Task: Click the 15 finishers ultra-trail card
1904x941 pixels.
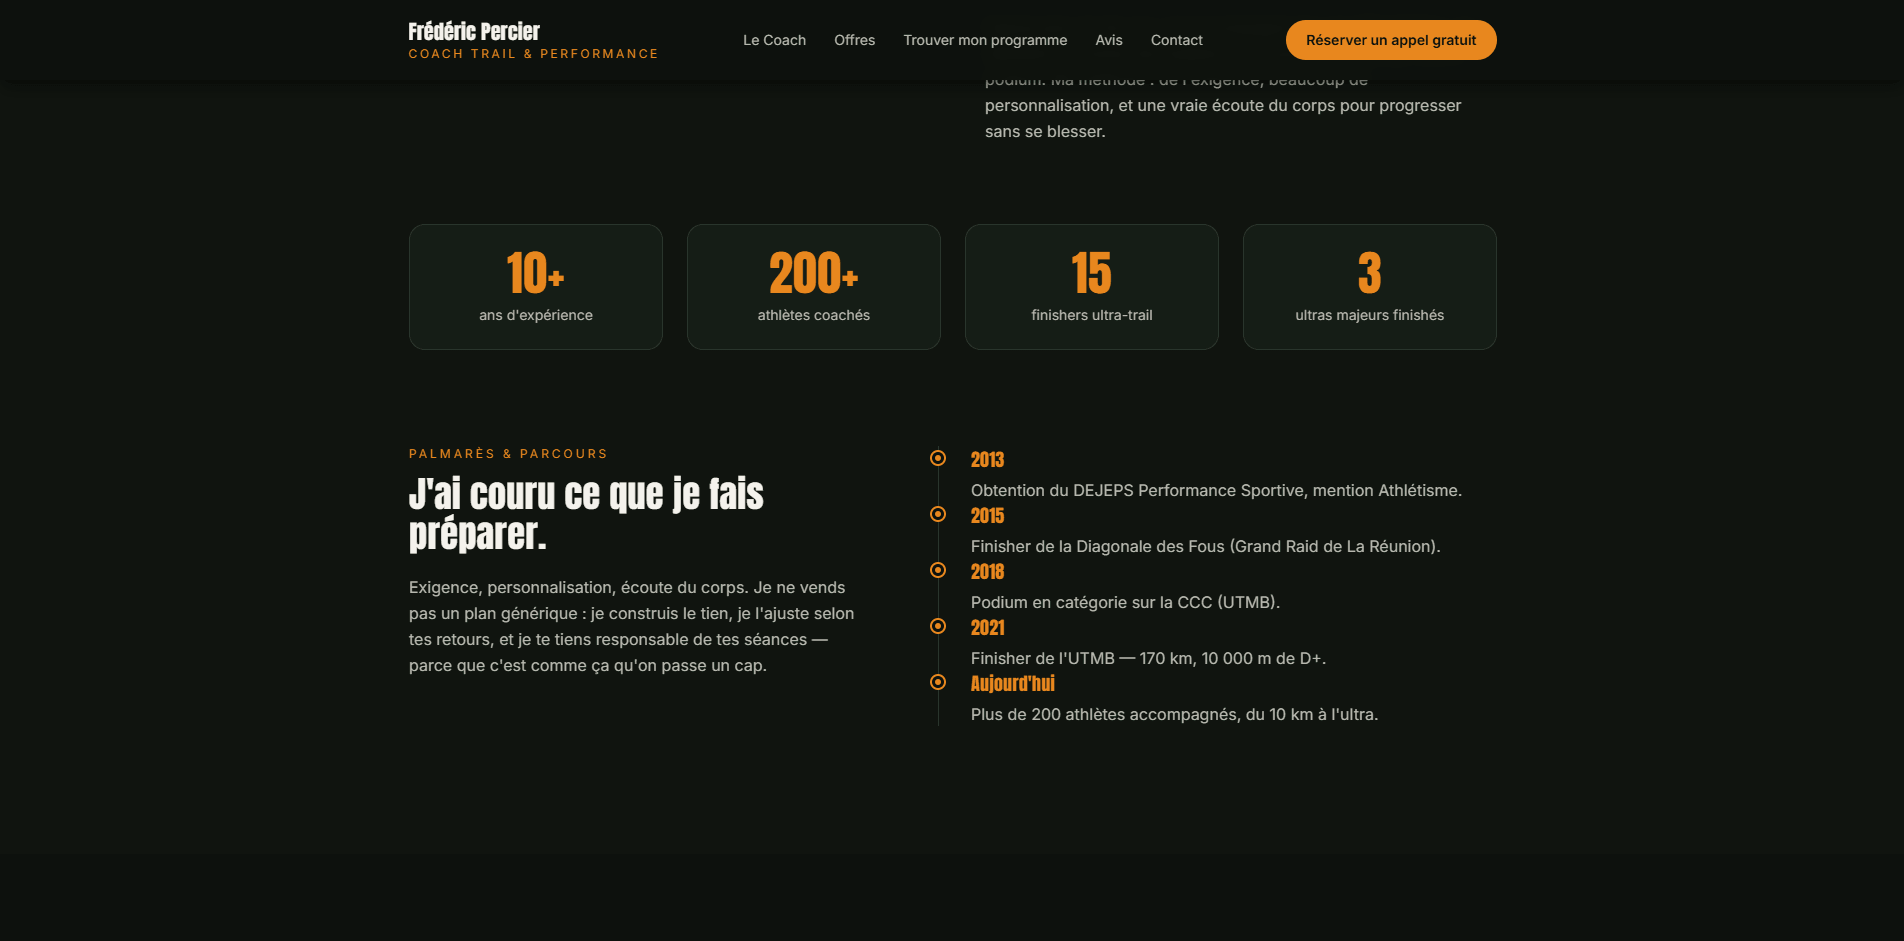Action: pos(1092,287)
